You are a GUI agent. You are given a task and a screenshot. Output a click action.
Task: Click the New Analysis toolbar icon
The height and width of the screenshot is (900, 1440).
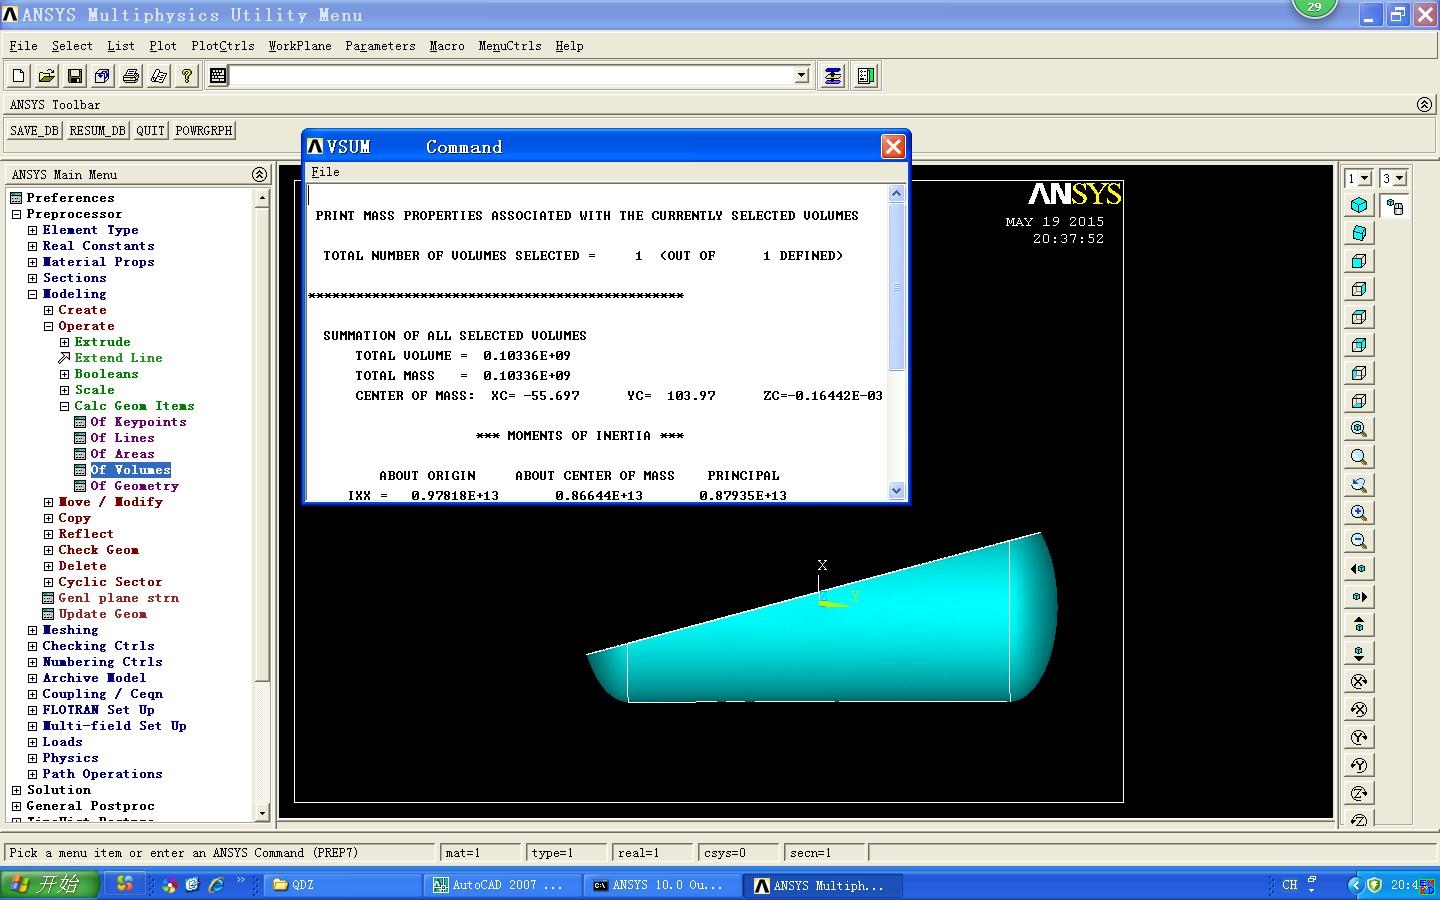19,76
